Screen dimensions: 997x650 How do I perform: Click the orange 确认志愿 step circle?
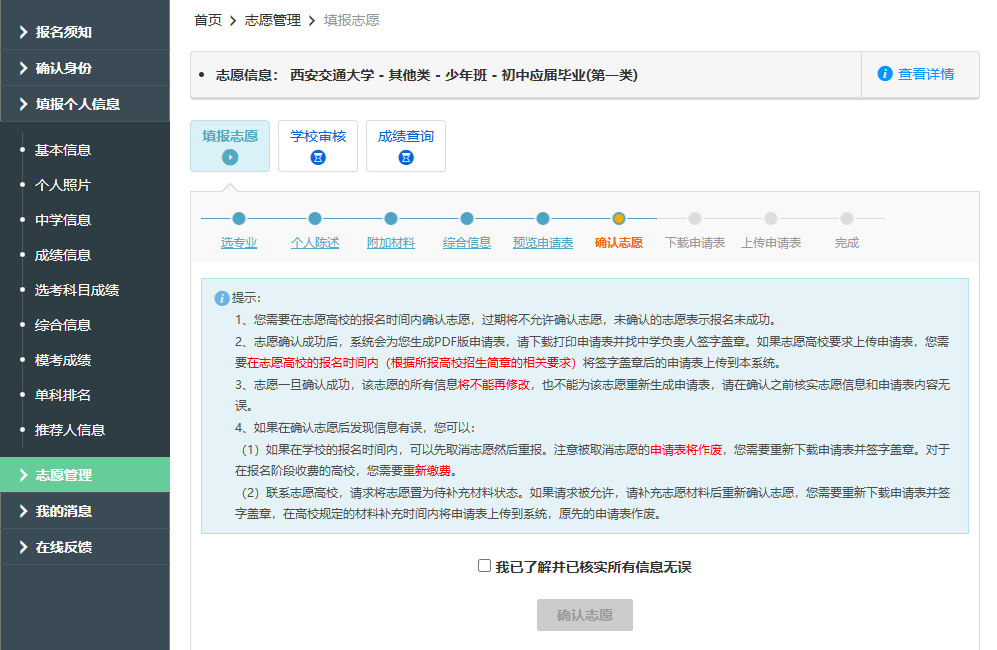click(619, 218)
